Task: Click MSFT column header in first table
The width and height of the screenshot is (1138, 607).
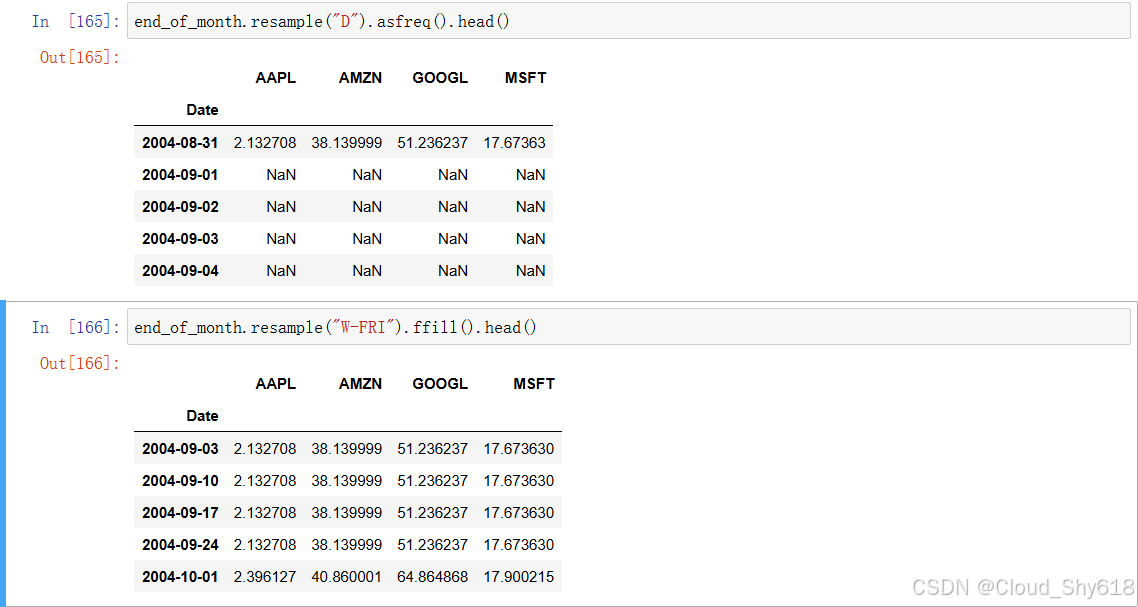Action: point(525,78)
